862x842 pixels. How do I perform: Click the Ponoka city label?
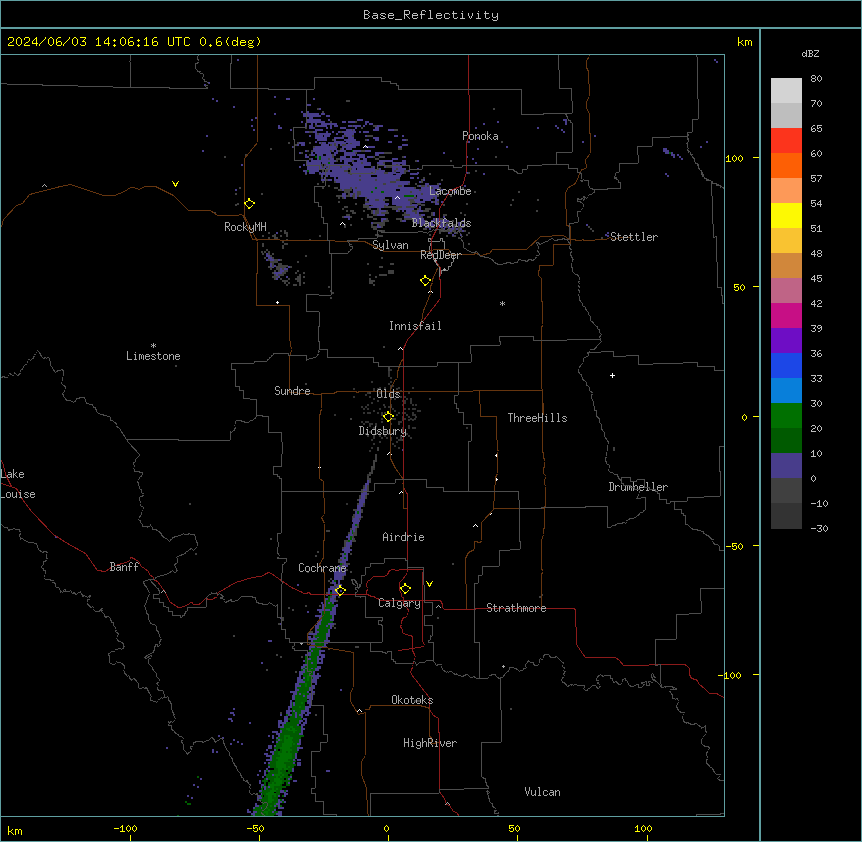coord(480,136)
